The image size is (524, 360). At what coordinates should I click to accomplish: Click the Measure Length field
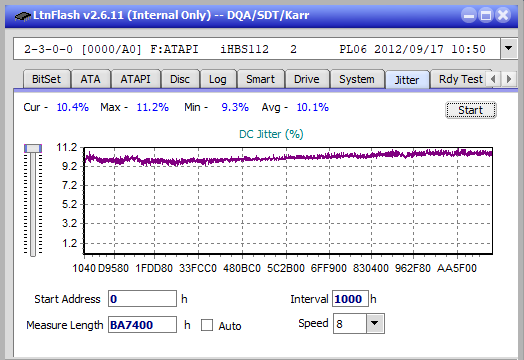142,325
